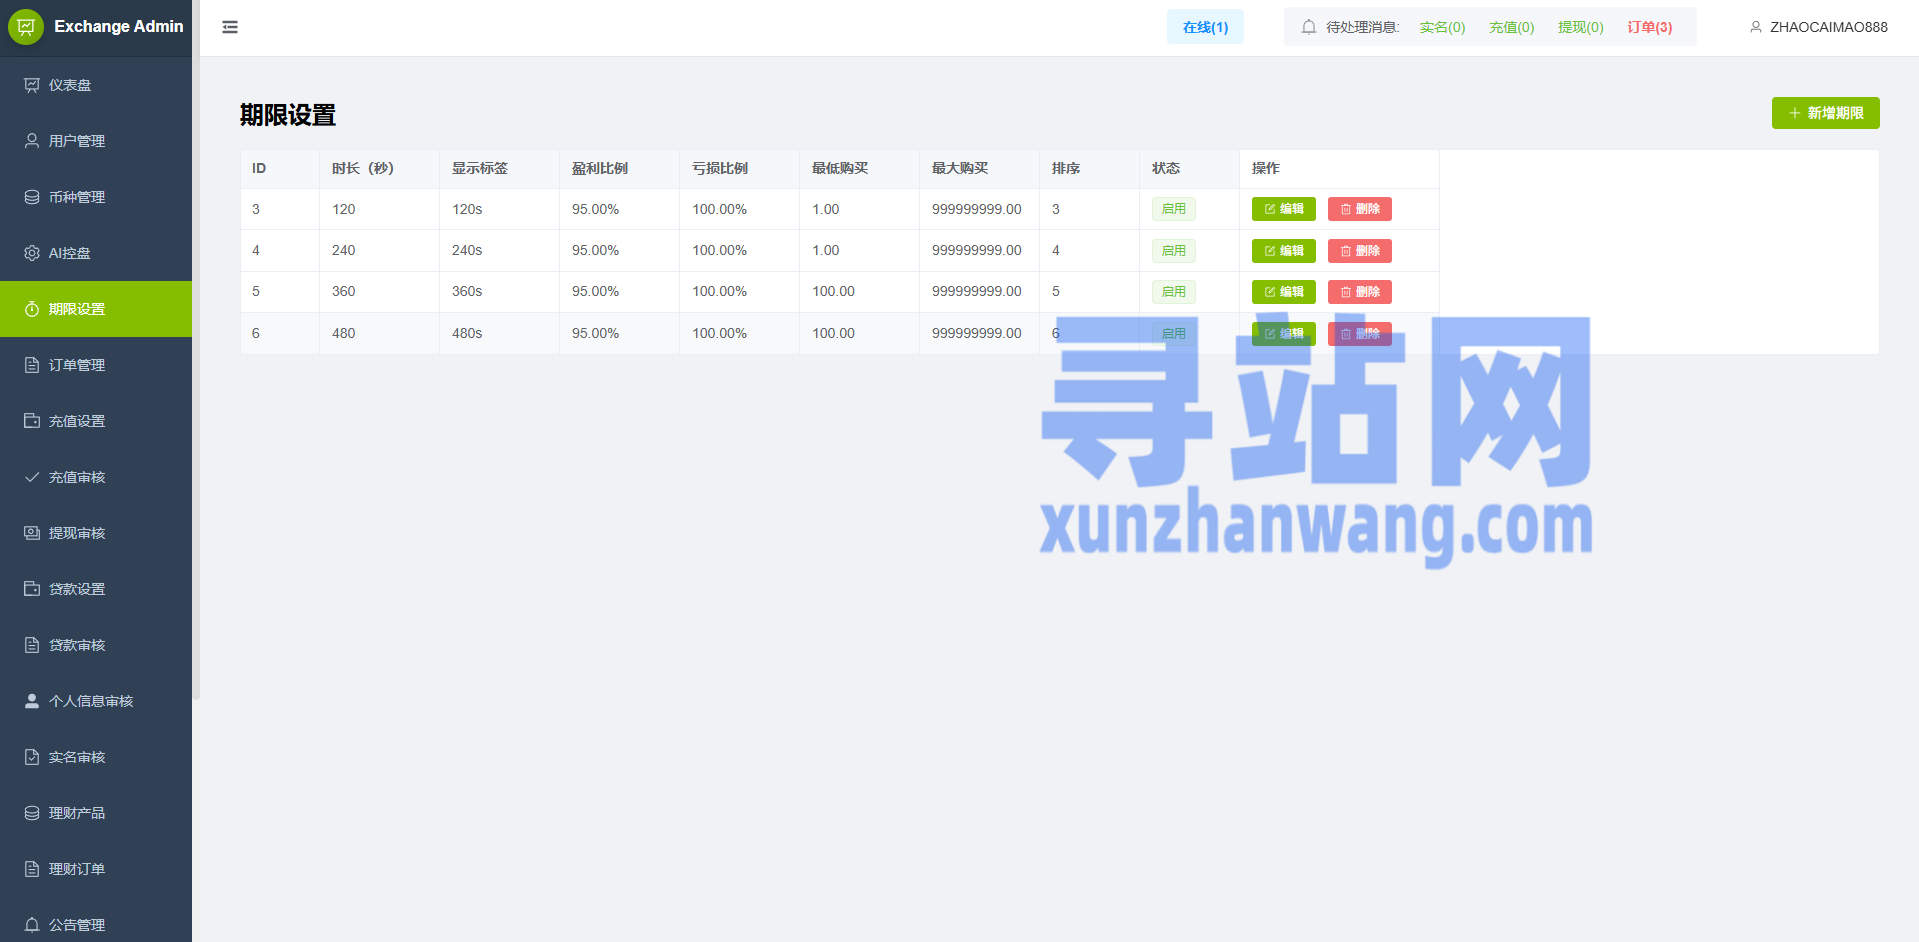Image resolution: width=1919 pixels, height=942 pixels.
Task: Click 启用 status tag for row ID 3
Action: [1173, 209]
